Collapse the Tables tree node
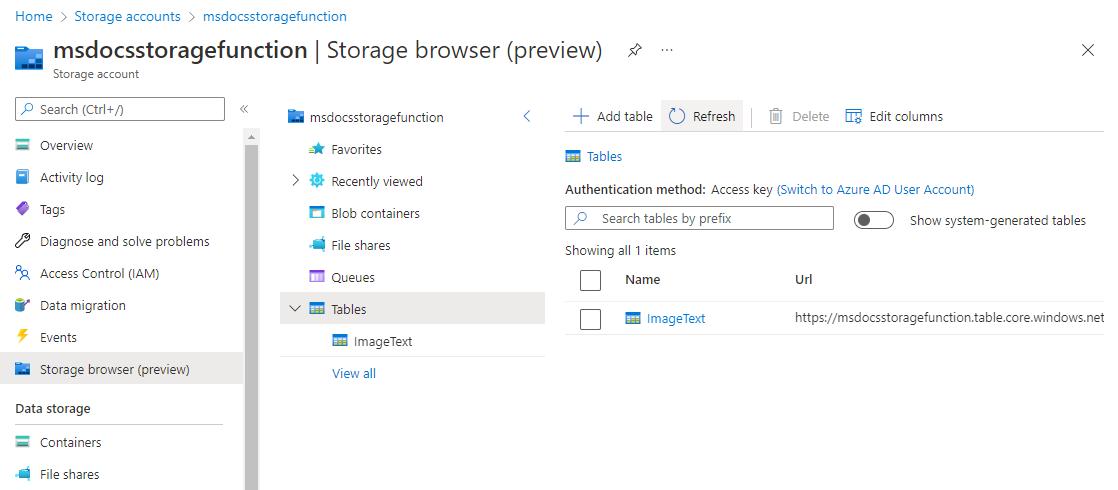The width and height of the screenshot is (1118, 490). tap(295, 309)
